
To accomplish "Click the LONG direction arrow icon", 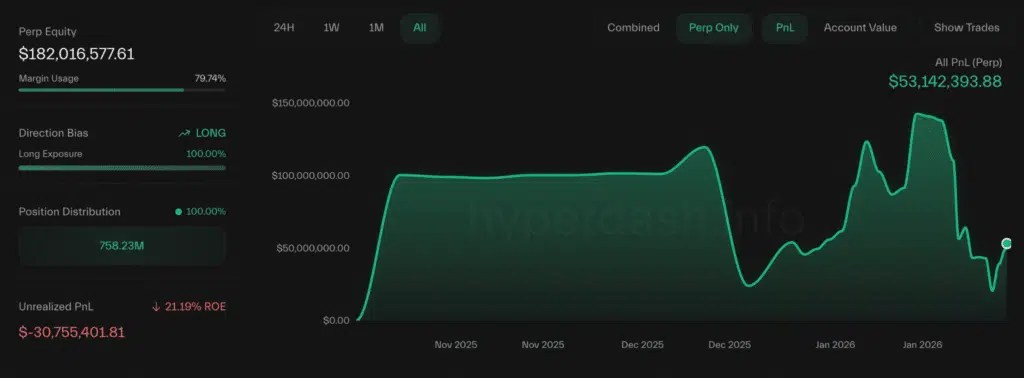I will point(184,133).
